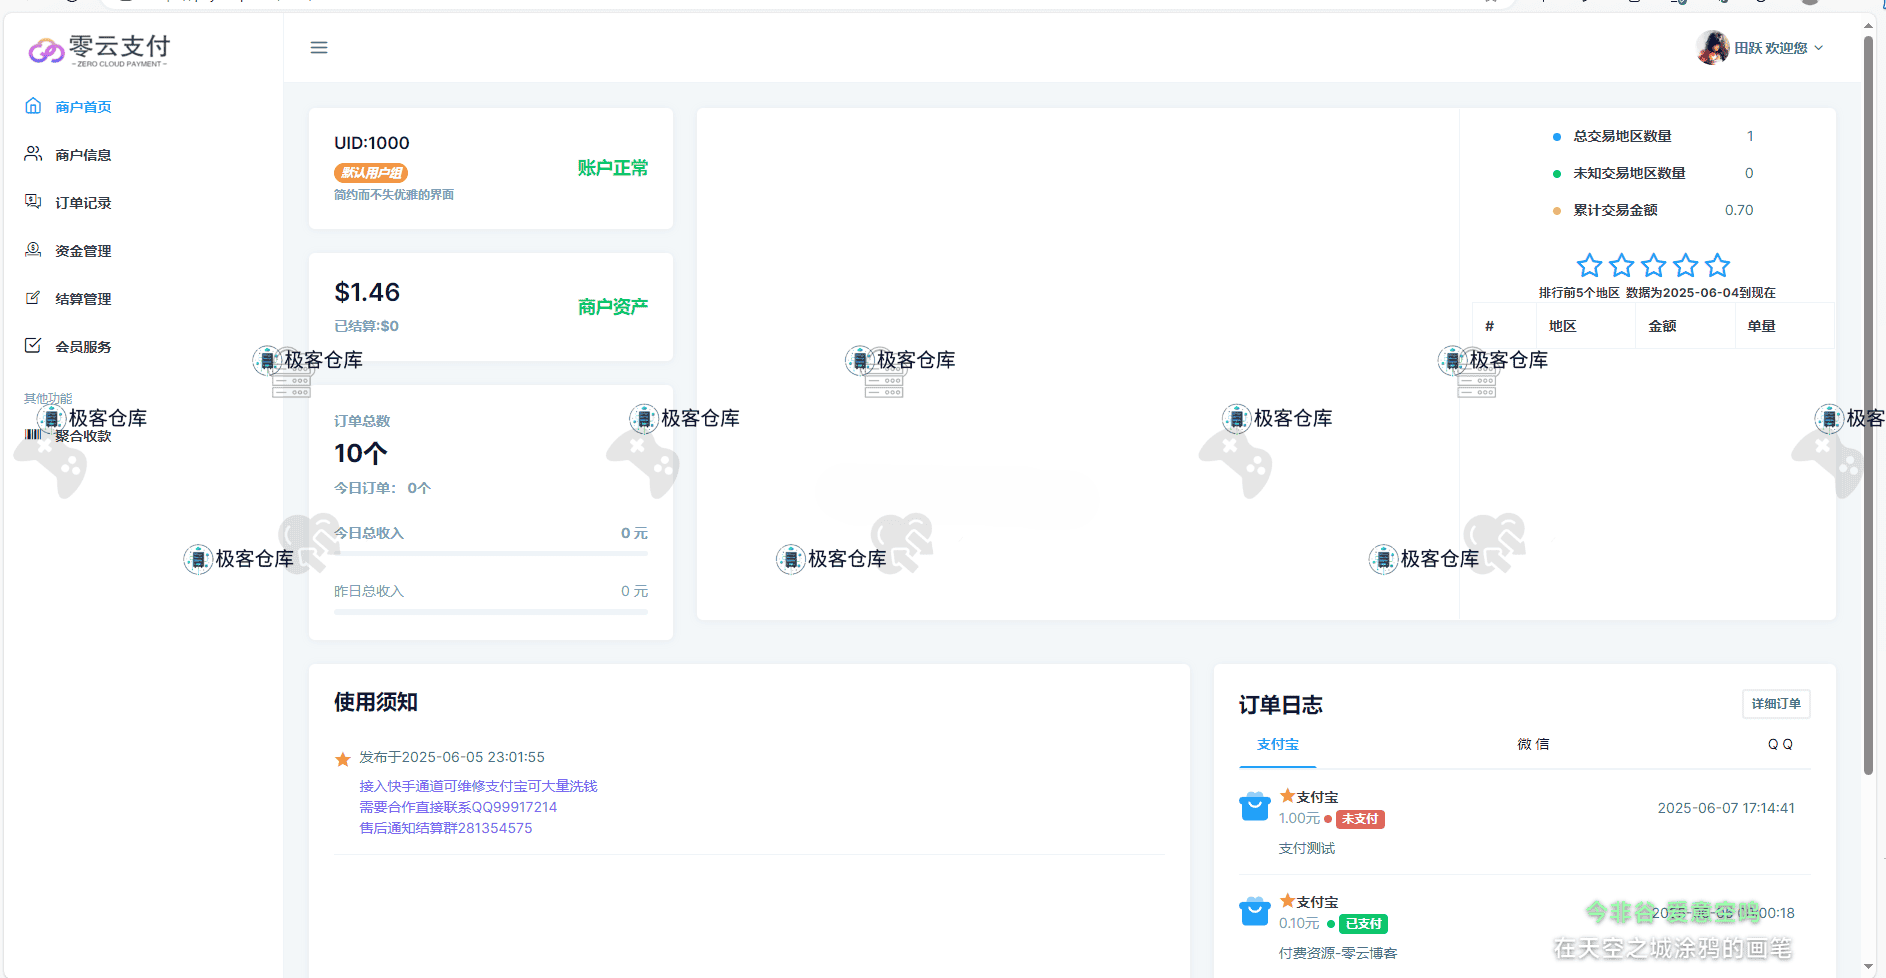1886x978 pixels.
Task: Click the orange star beside the notice date
Action: point(343,759)
